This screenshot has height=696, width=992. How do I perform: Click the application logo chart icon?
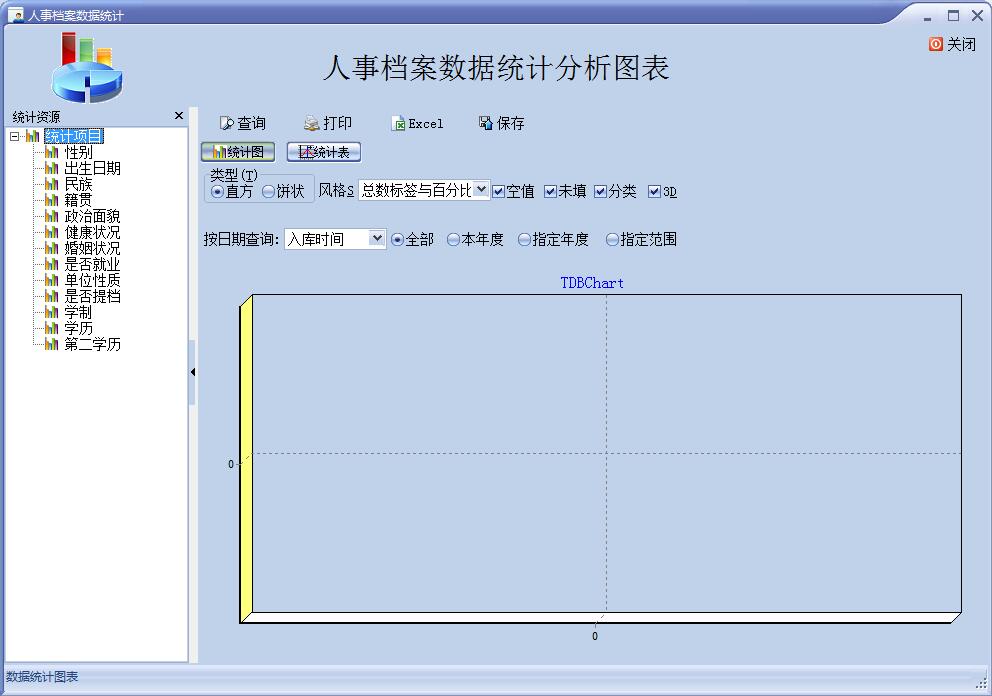pos(85,68)
